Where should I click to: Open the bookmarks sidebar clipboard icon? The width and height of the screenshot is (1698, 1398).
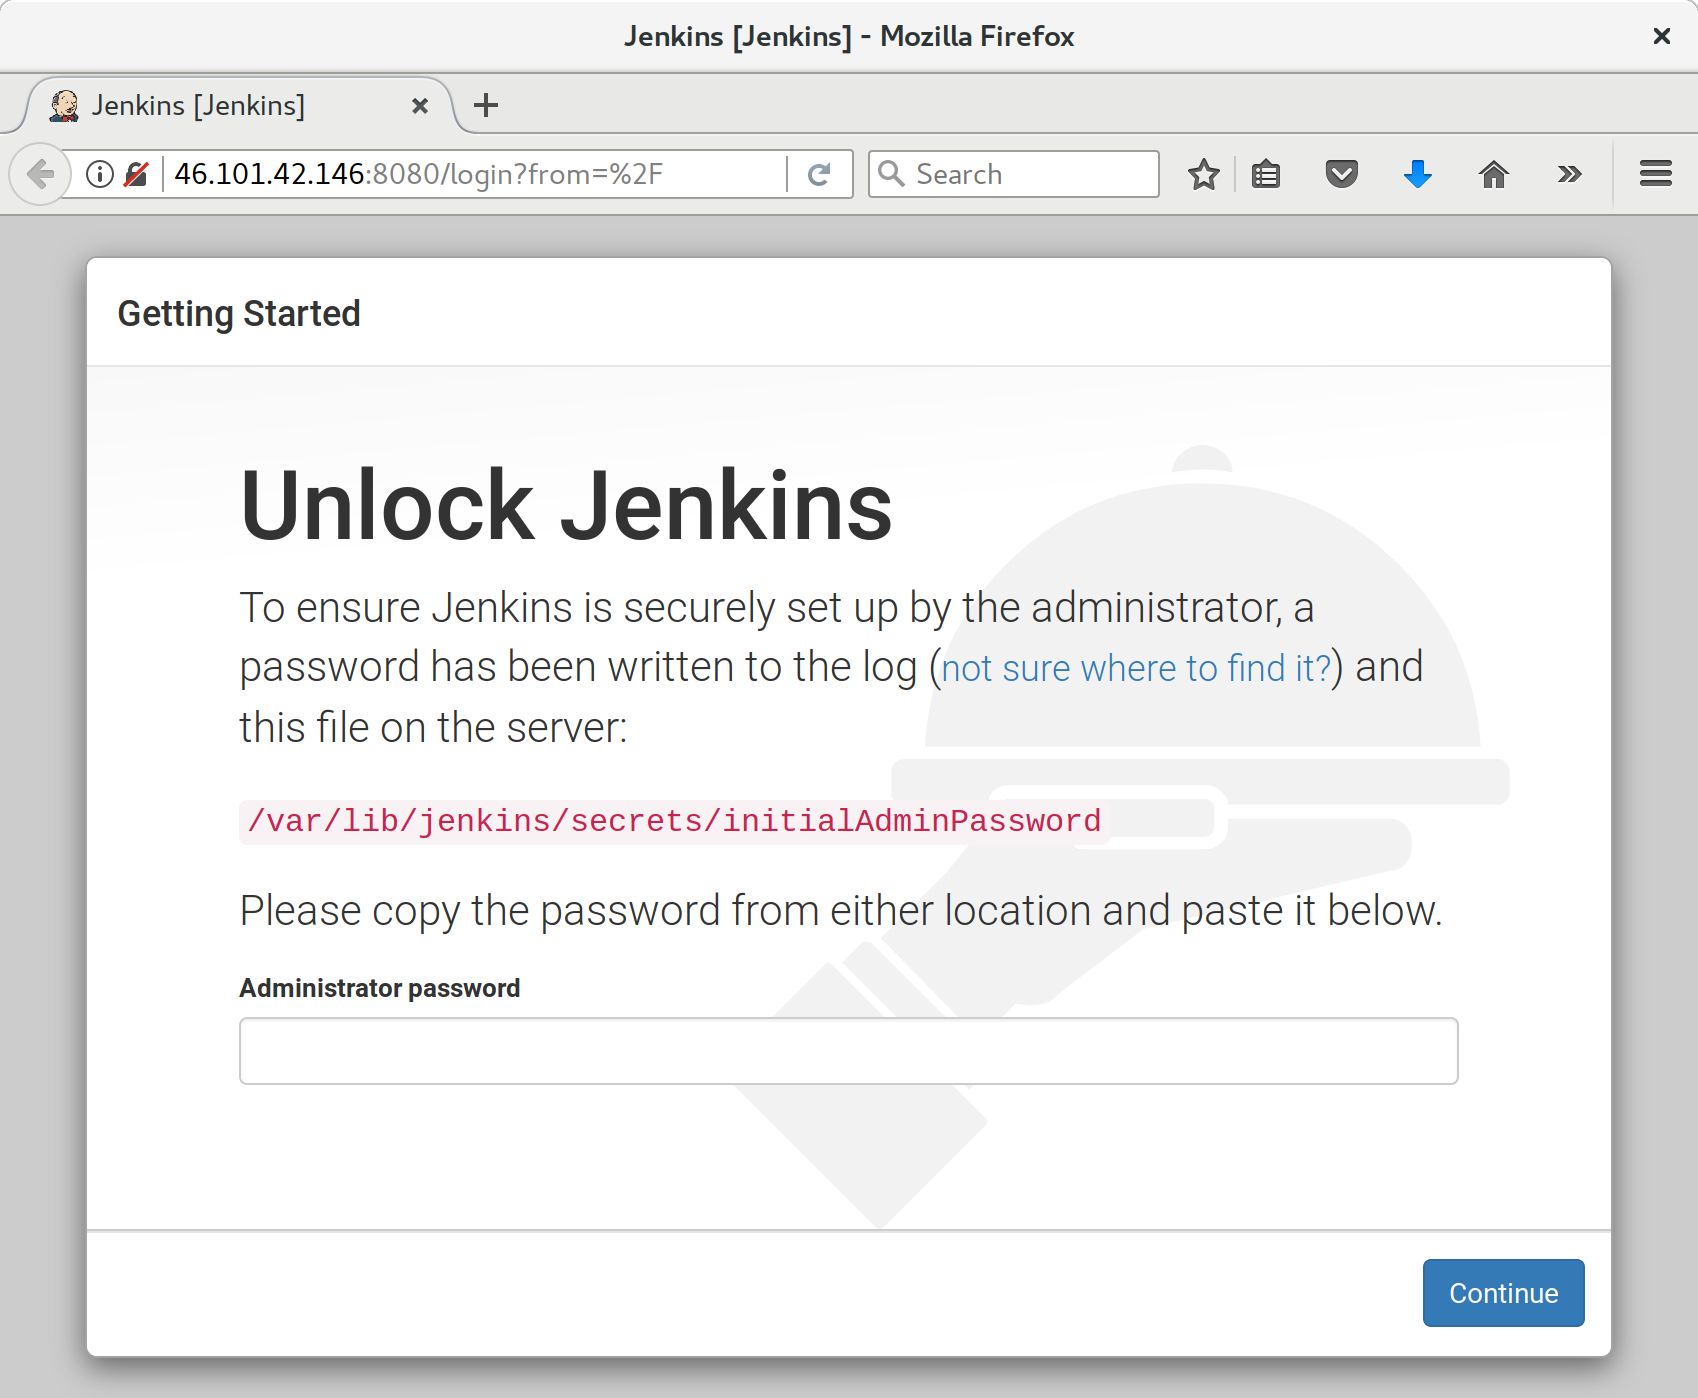[x=1265, y=173]
